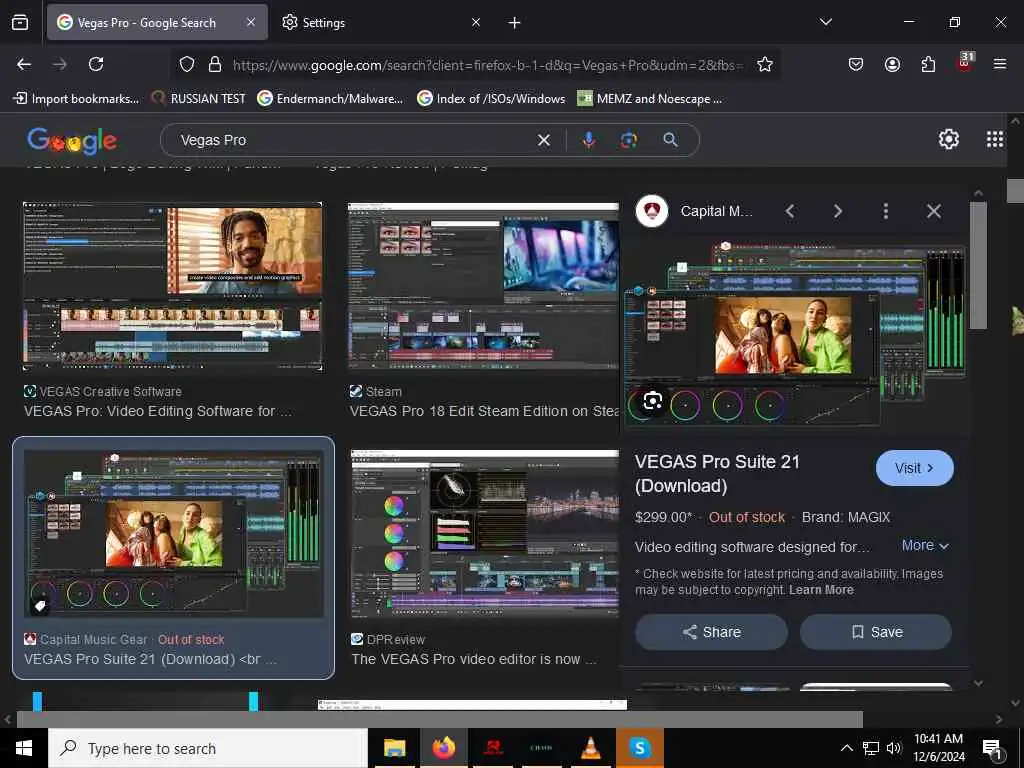Viewport: 1024px width, 768px height.
Task: Open the list all tabs dropdown arrow
Action: coord(825,22)
